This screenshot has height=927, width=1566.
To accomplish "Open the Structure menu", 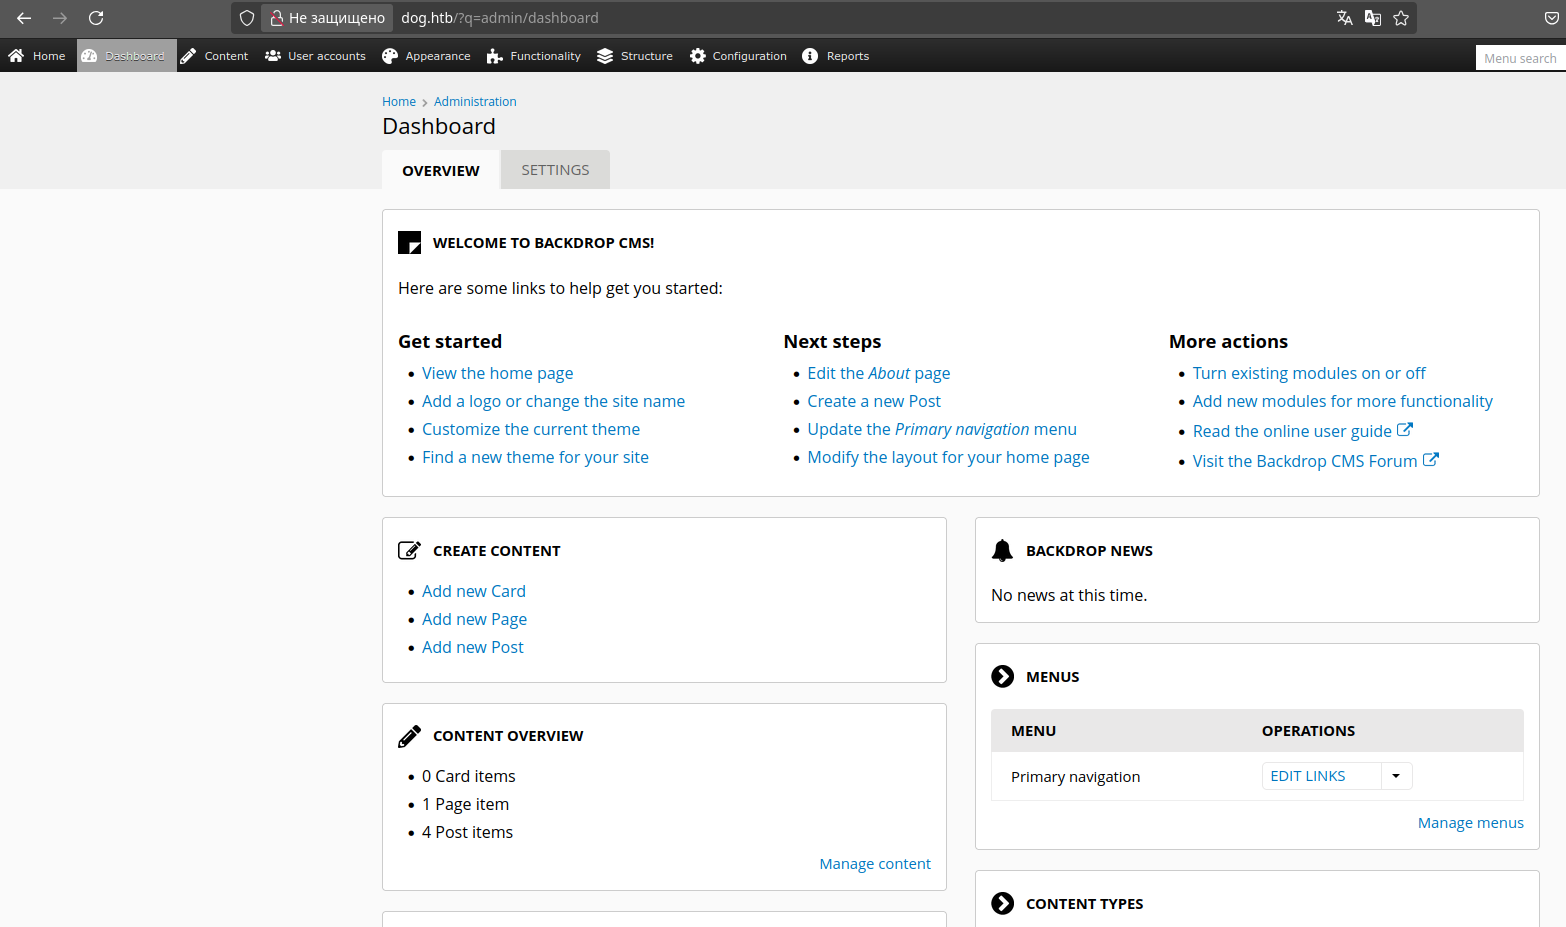I will [x=647, y=56].
